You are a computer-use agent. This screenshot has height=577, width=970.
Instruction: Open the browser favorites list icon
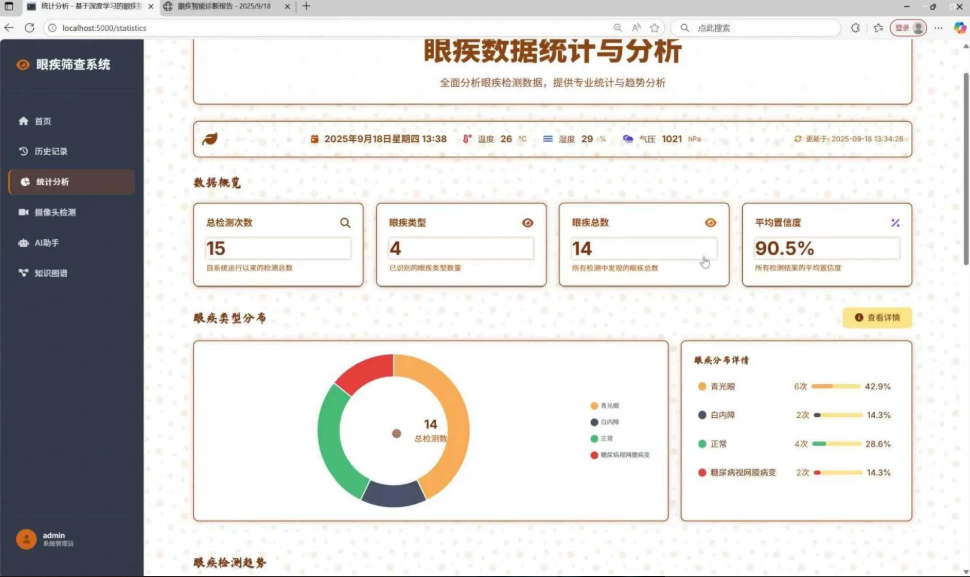[x=878, y=28]
